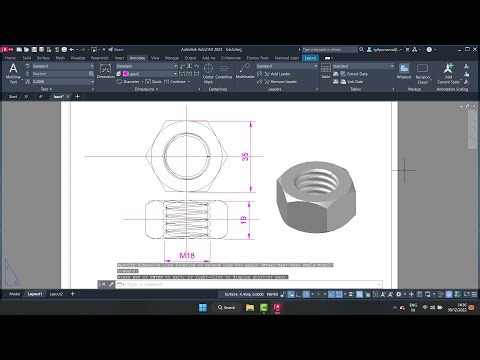Image resolution: width=480 pixels, height=360 pixels.
Task: Click the Share icon in title bar
Action: click(115, 50)
